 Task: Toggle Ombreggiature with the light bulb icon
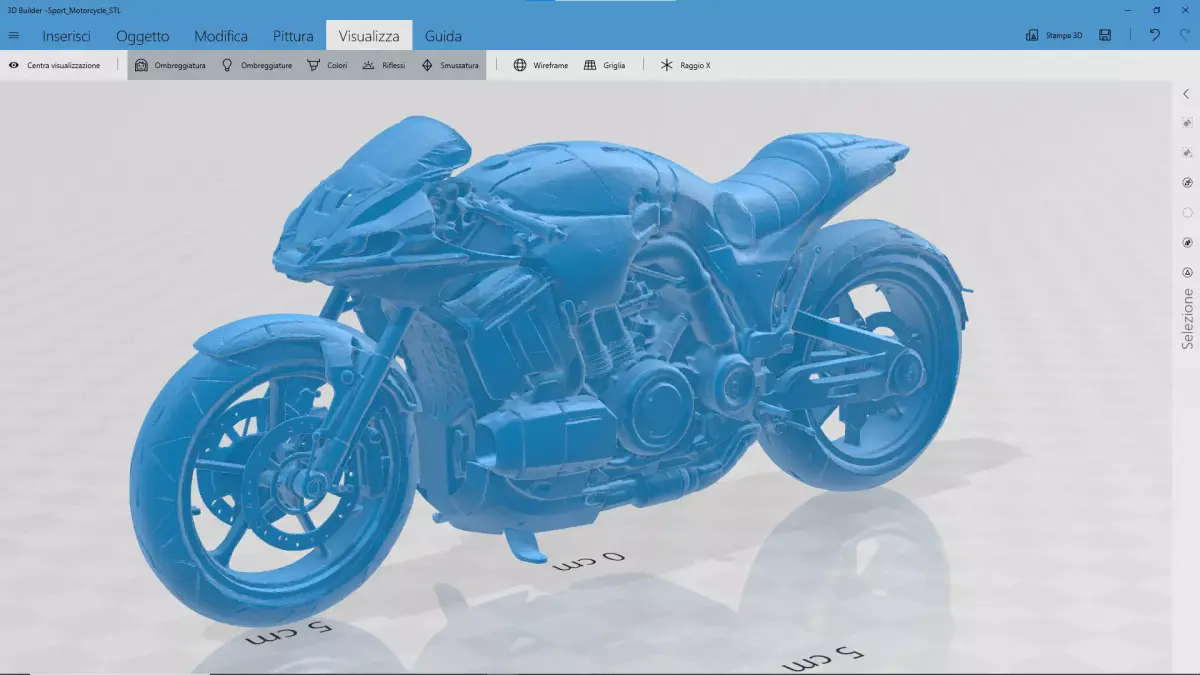point(257,65)
